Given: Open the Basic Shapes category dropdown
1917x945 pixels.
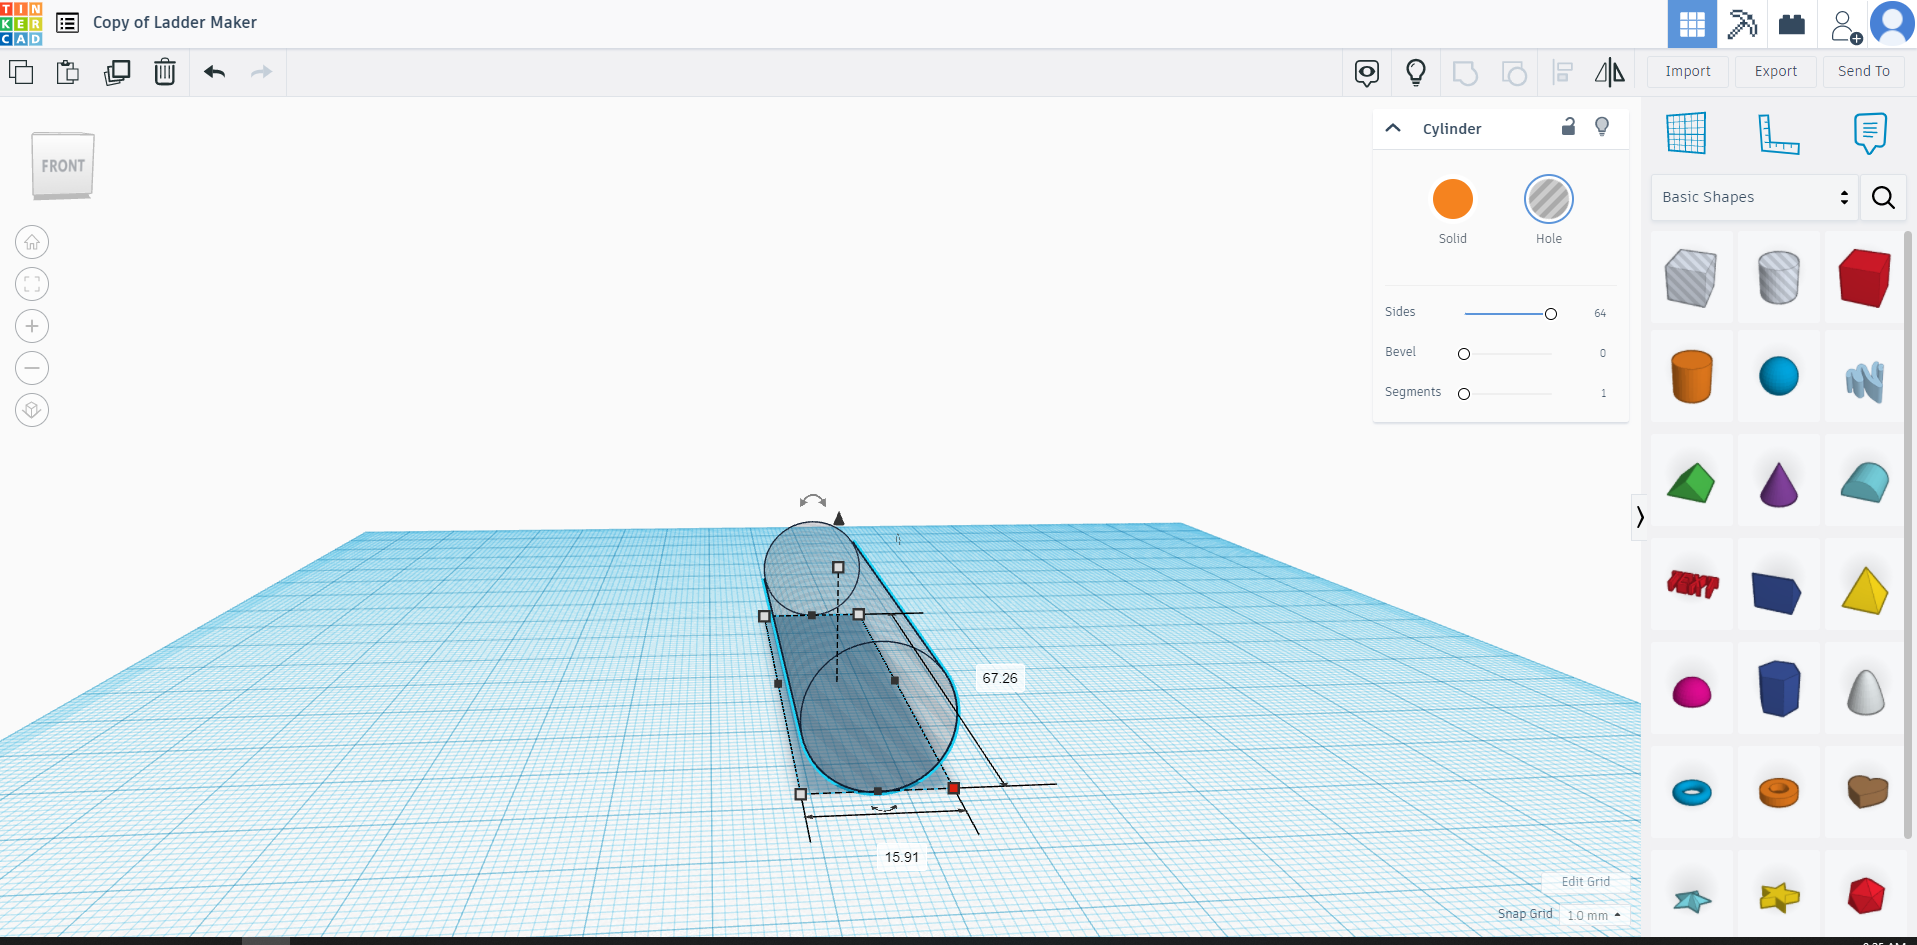Looking at the screenshot, I should click(x=1752, y=197).
